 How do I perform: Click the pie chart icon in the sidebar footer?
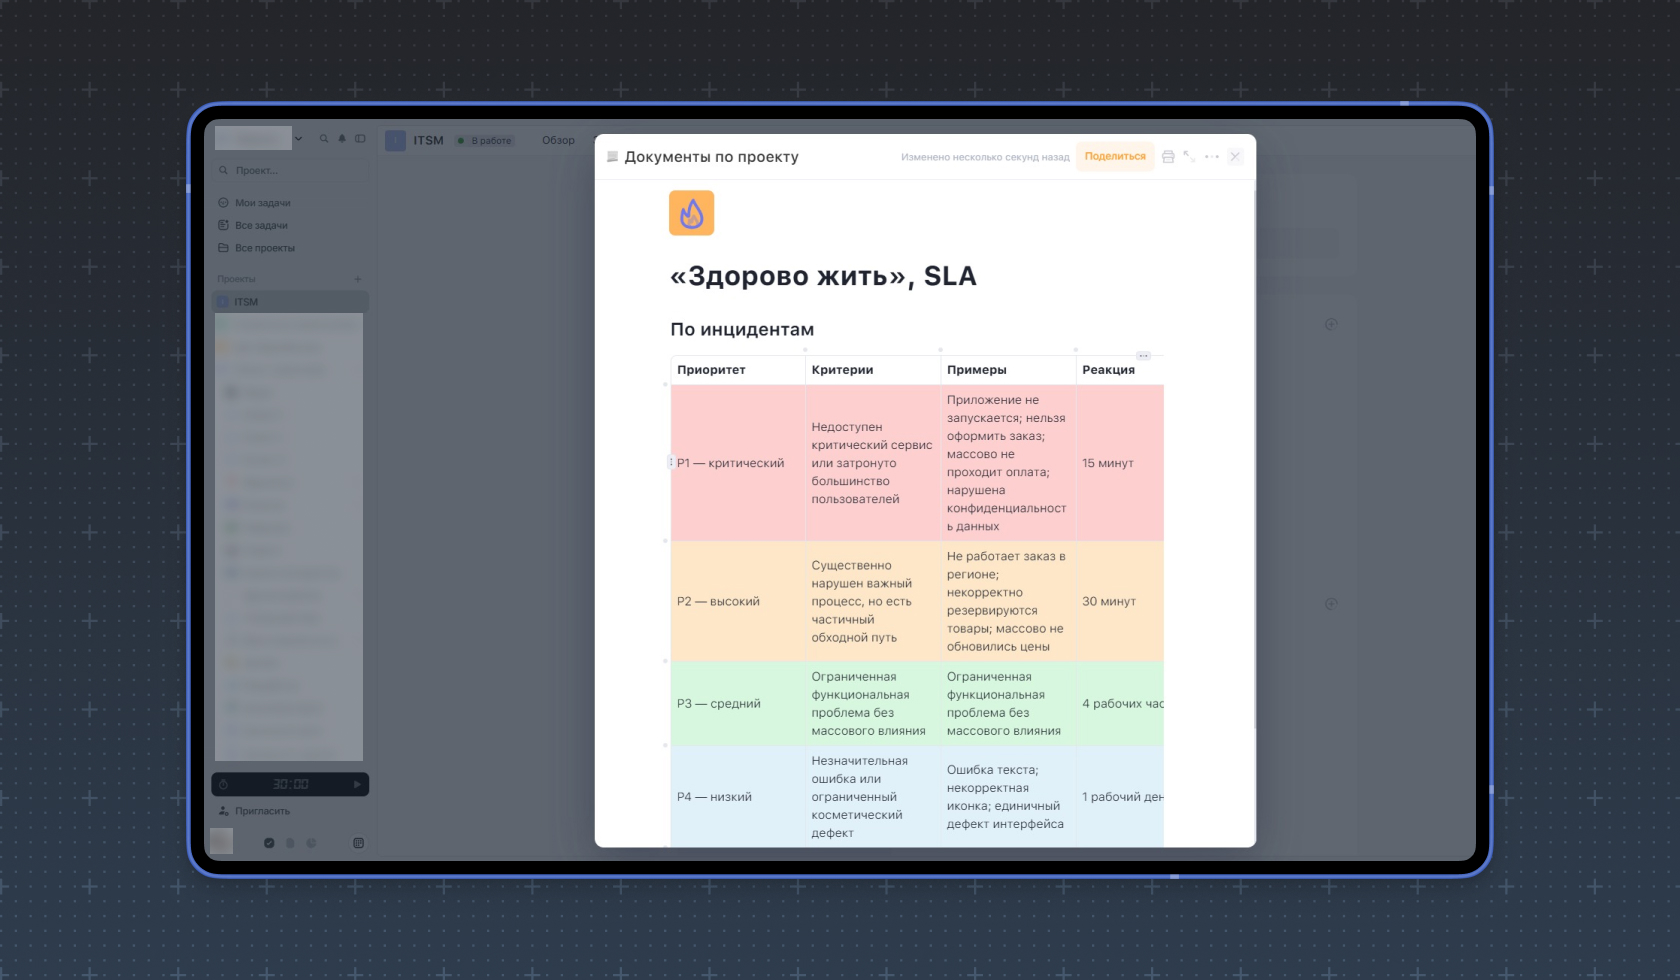(311, 843)
